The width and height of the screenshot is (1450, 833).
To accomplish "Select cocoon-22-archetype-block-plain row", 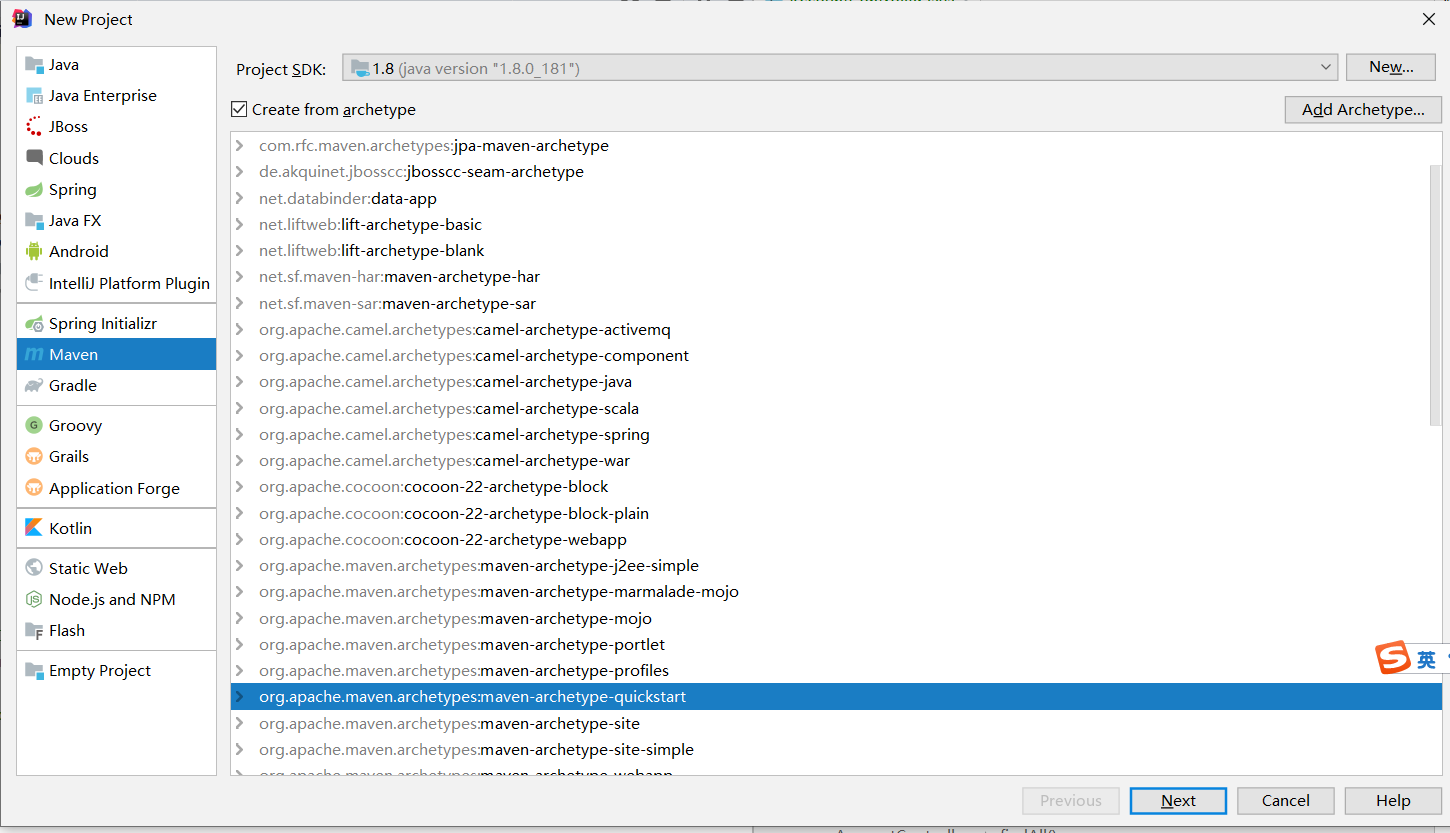I will [836, 514].
